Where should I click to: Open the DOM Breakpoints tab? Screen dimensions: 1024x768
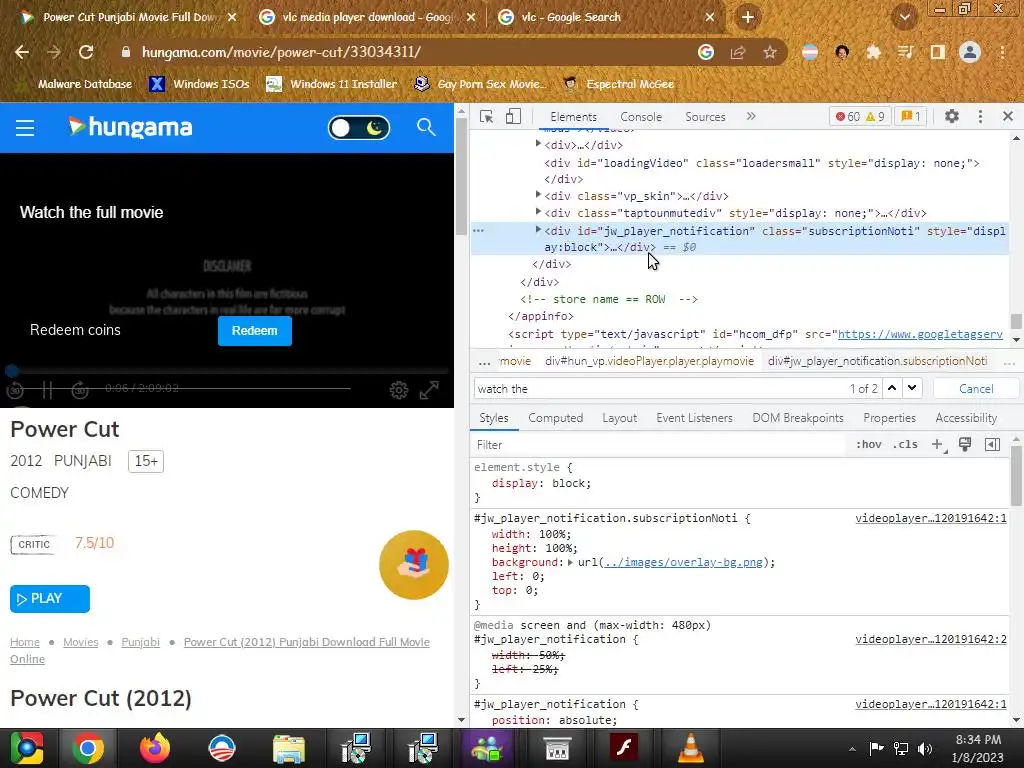[797, 418]
